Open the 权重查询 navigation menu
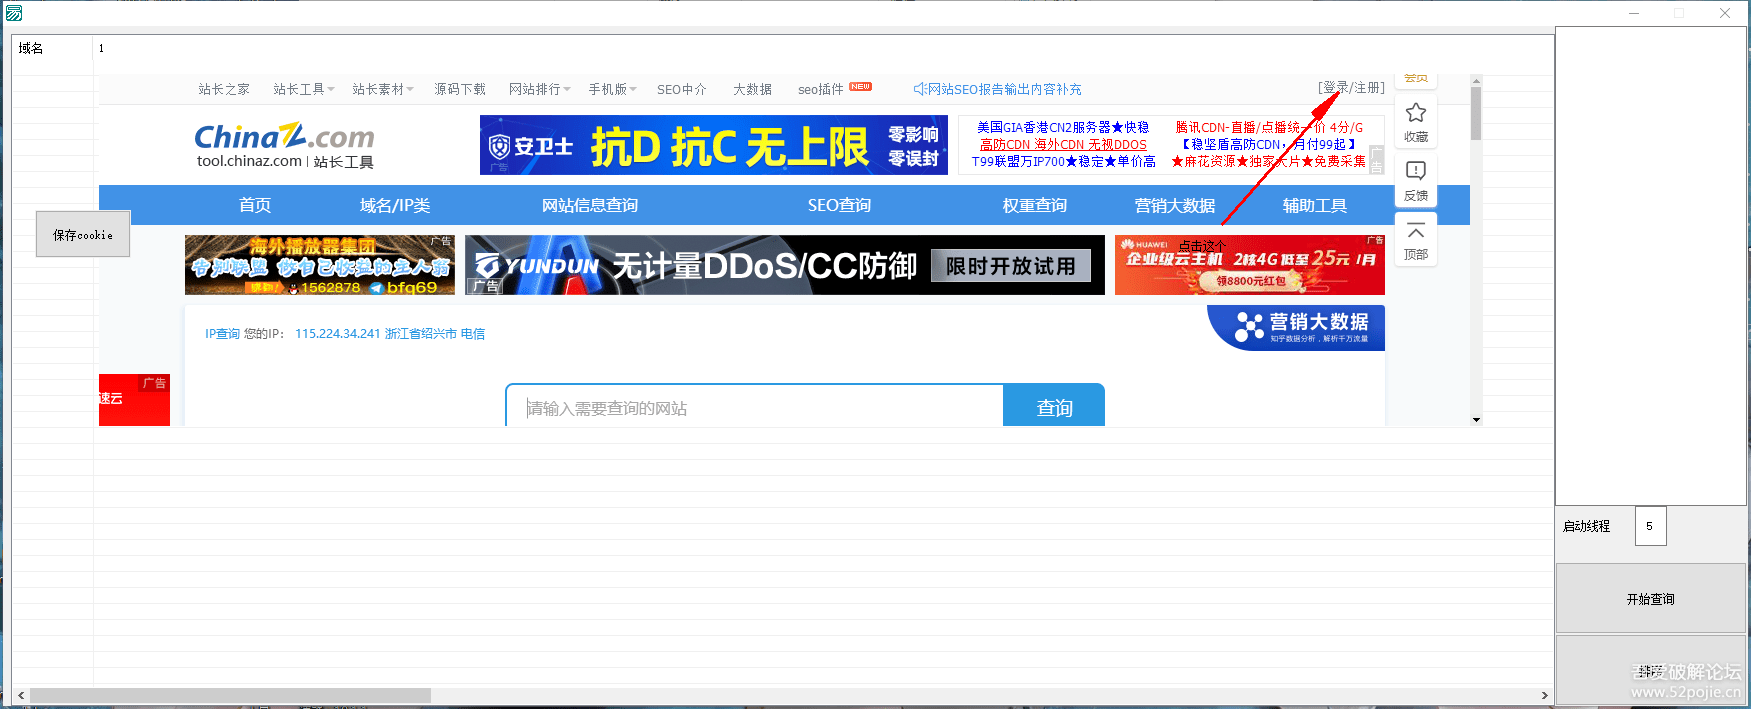The width and height of the screenshot is (1751, 709). [x=1035, y=205]
